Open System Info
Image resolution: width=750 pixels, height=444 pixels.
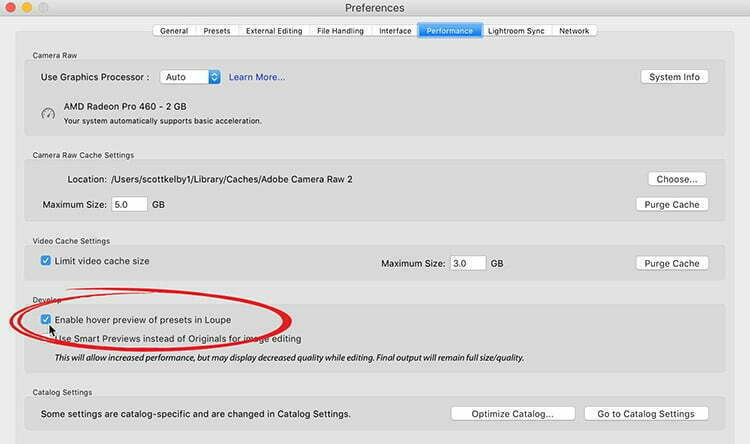point(674,77)
